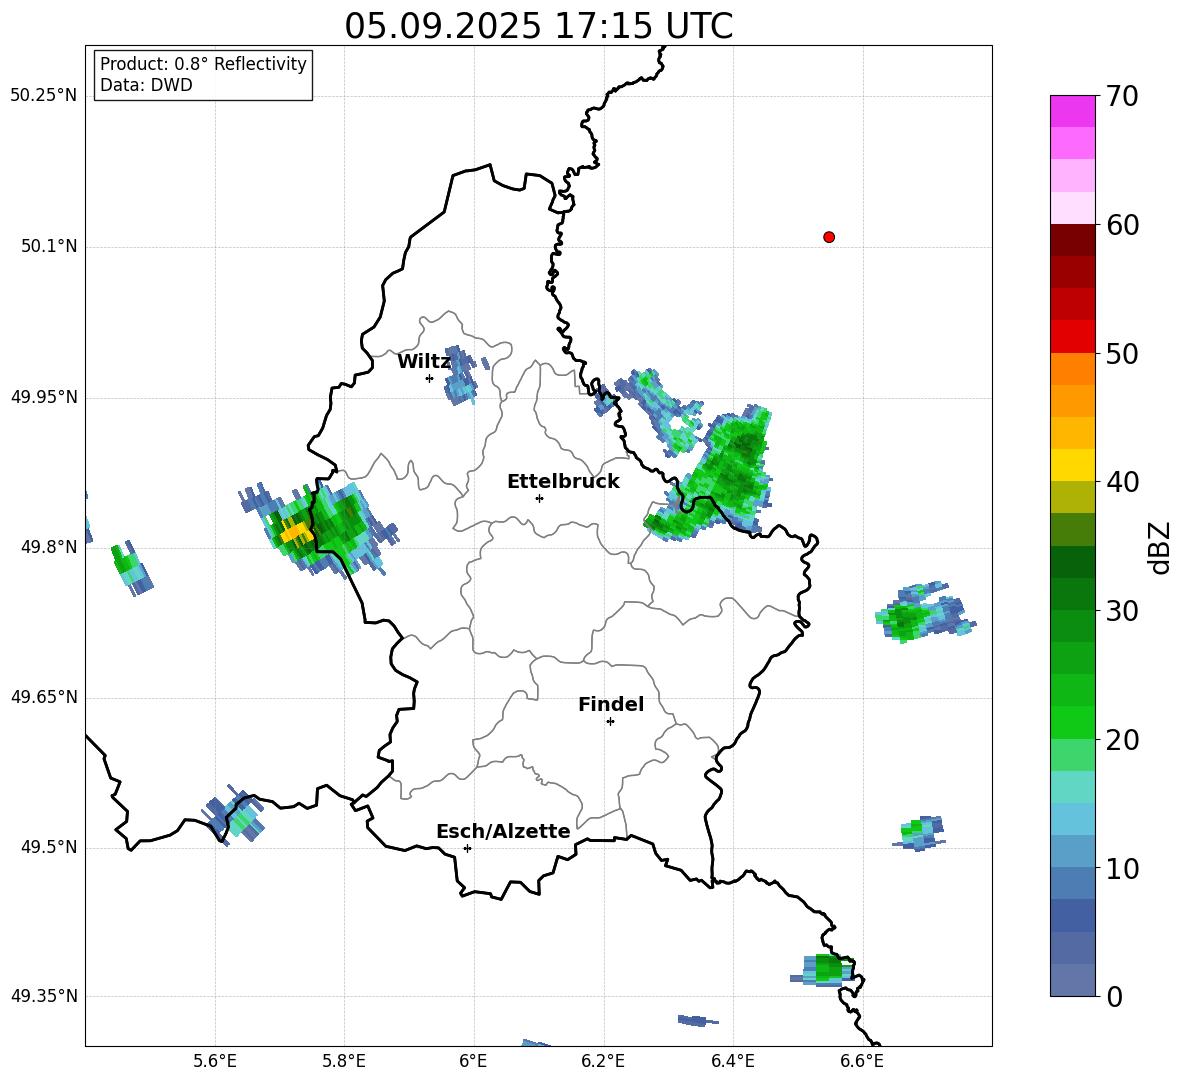Select the Ettelbruck city label
Viewport: 1184px width, 1081px height.
click(563, 482)
